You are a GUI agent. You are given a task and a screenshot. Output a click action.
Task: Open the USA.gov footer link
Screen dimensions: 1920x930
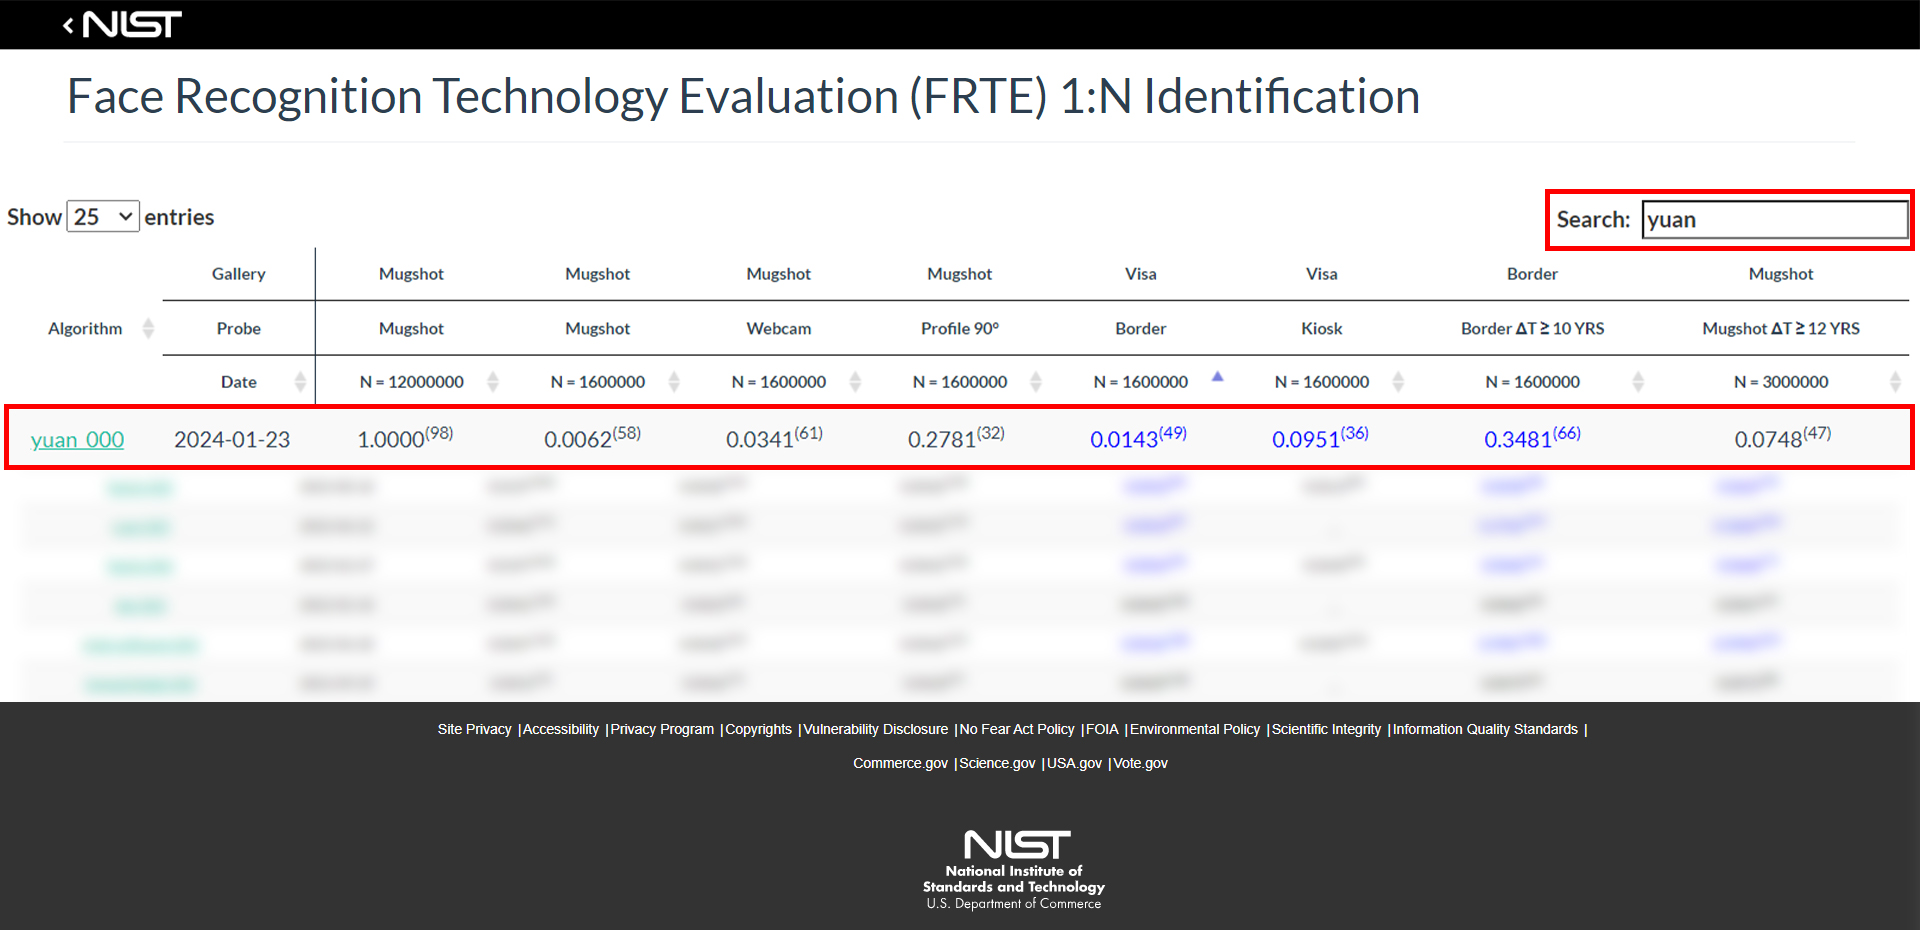[x=1074, y=763]
